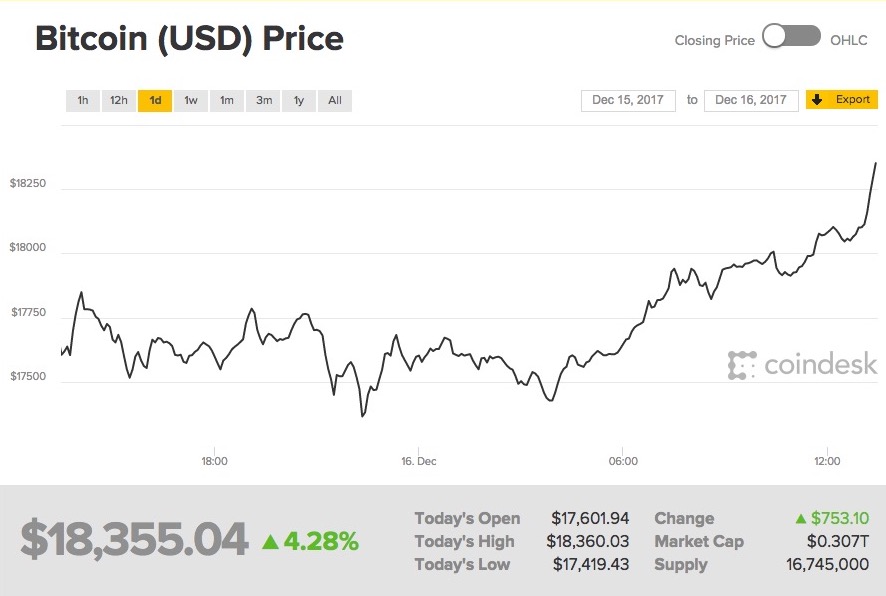
Task: Show the 3m price range
Action: pyautogui.click(x=263, y=100)
